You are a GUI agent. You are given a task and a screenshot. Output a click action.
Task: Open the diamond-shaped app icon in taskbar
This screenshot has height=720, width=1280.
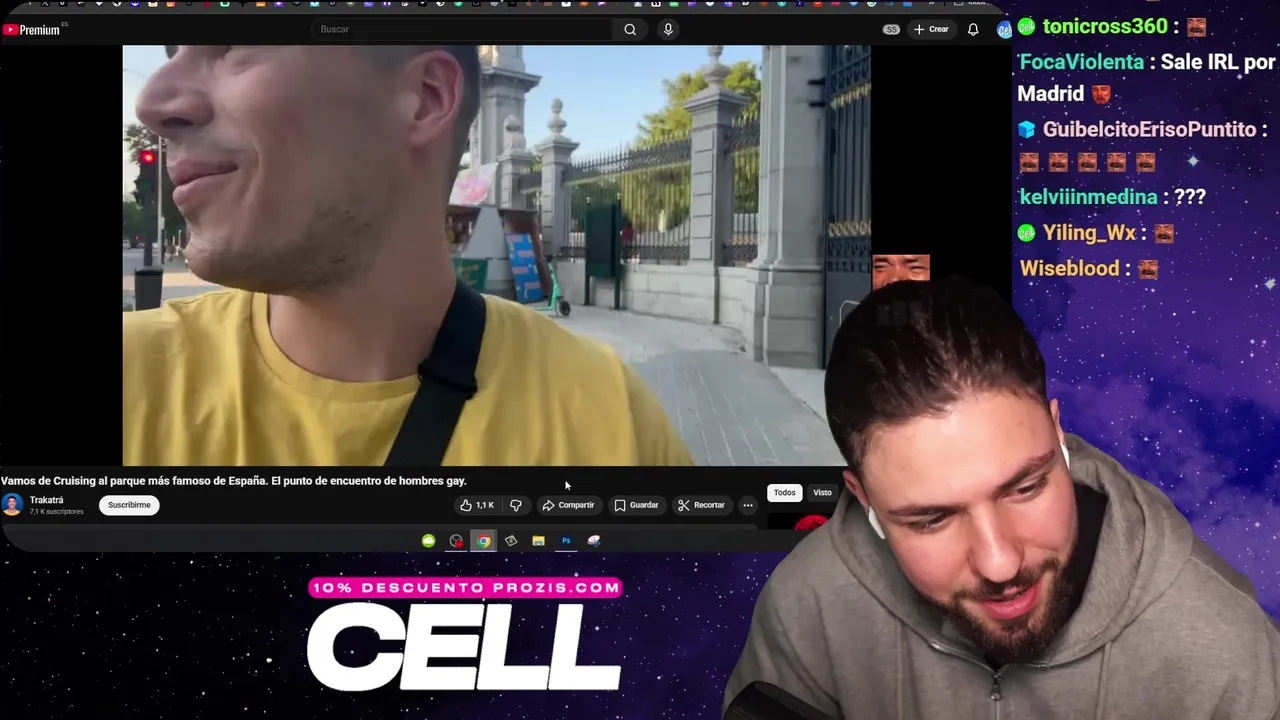click(x=511, y=541)
